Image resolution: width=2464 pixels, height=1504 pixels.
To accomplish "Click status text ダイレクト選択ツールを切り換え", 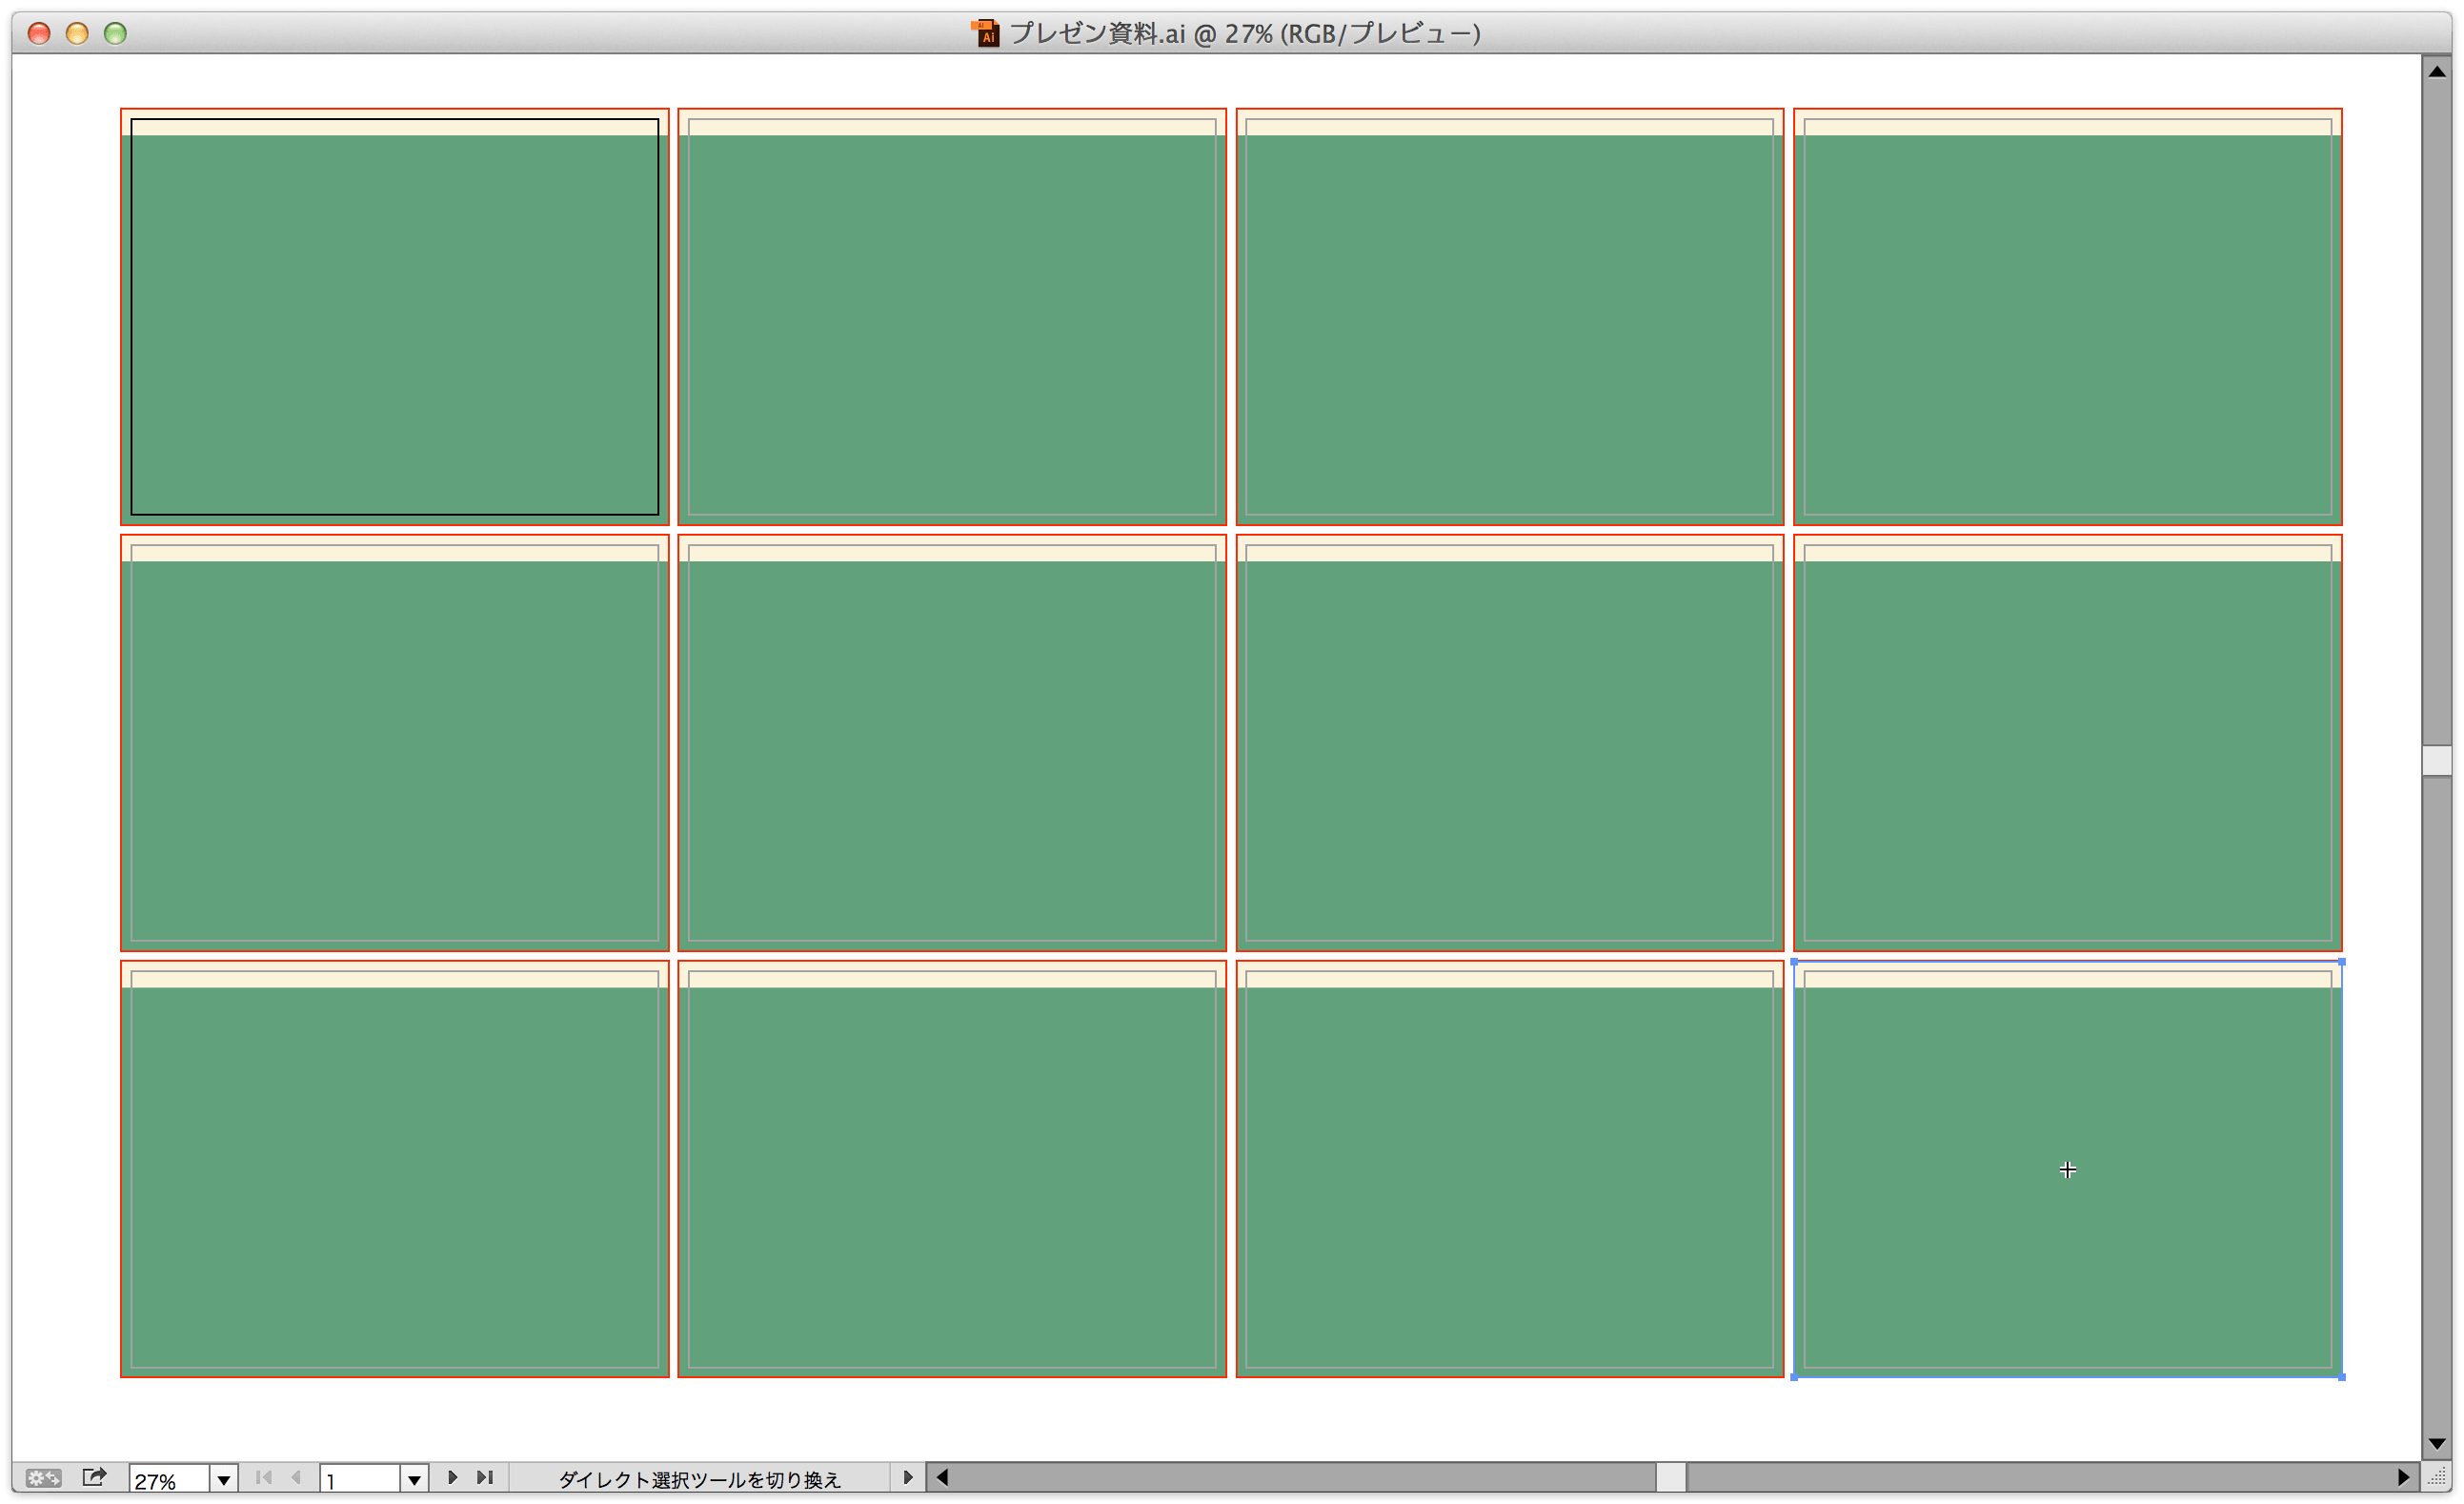I will (699, 1479).
